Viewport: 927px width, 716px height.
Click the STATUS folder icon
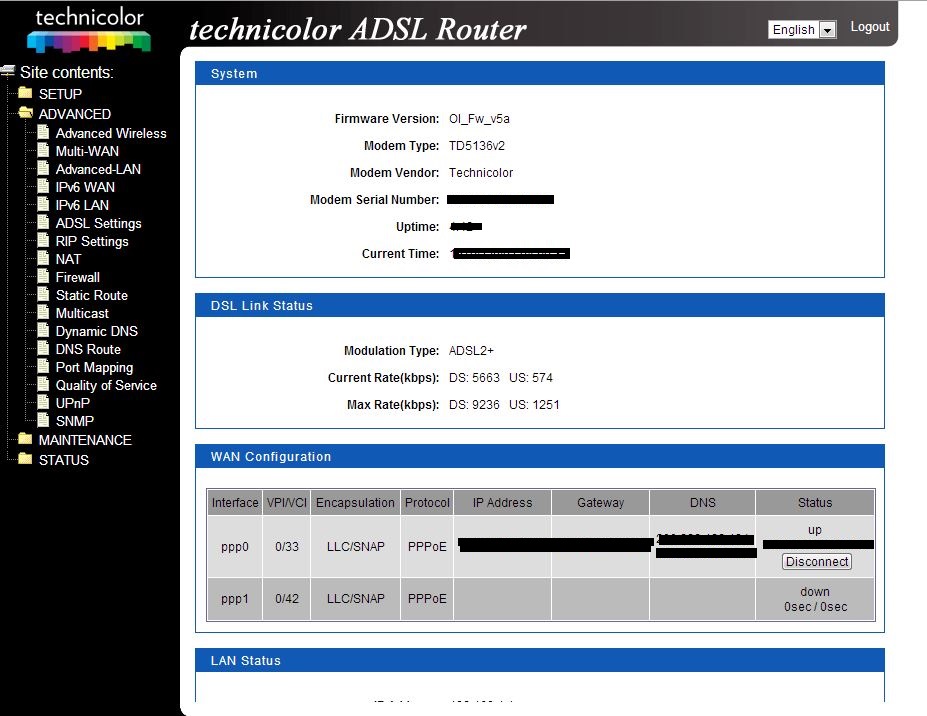pyautogui.click(x=25, y=459)
